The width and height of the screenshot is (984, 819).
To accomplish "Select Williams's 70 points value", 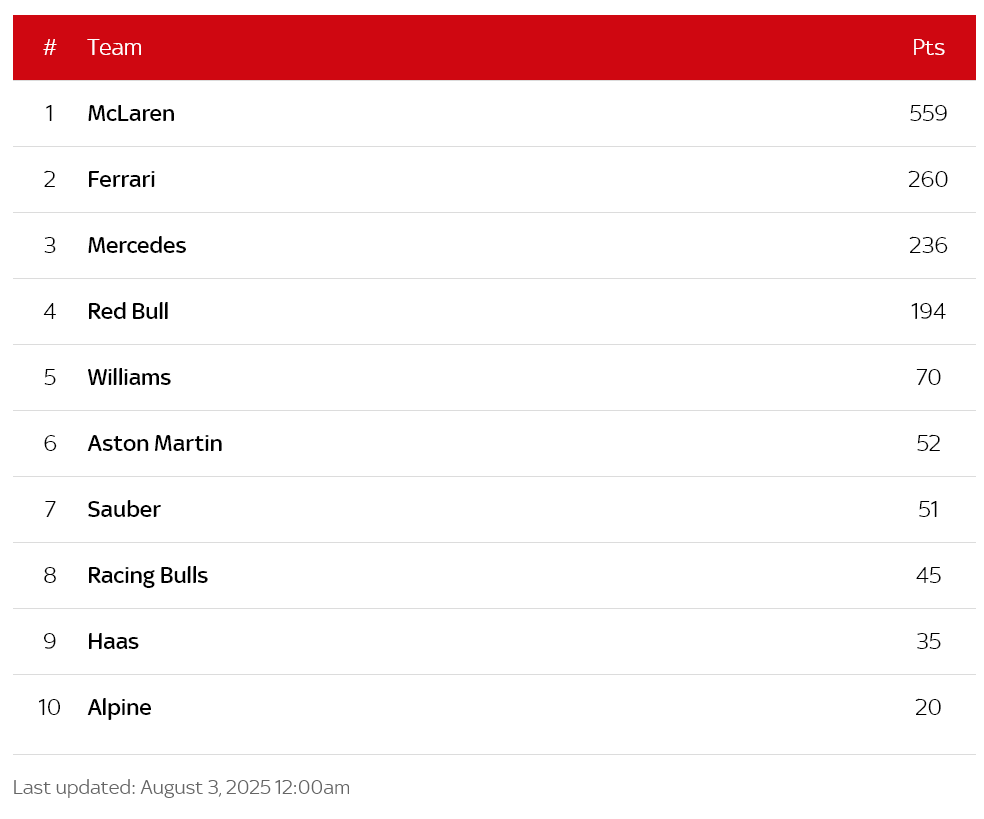I will (x=928, y=377).
